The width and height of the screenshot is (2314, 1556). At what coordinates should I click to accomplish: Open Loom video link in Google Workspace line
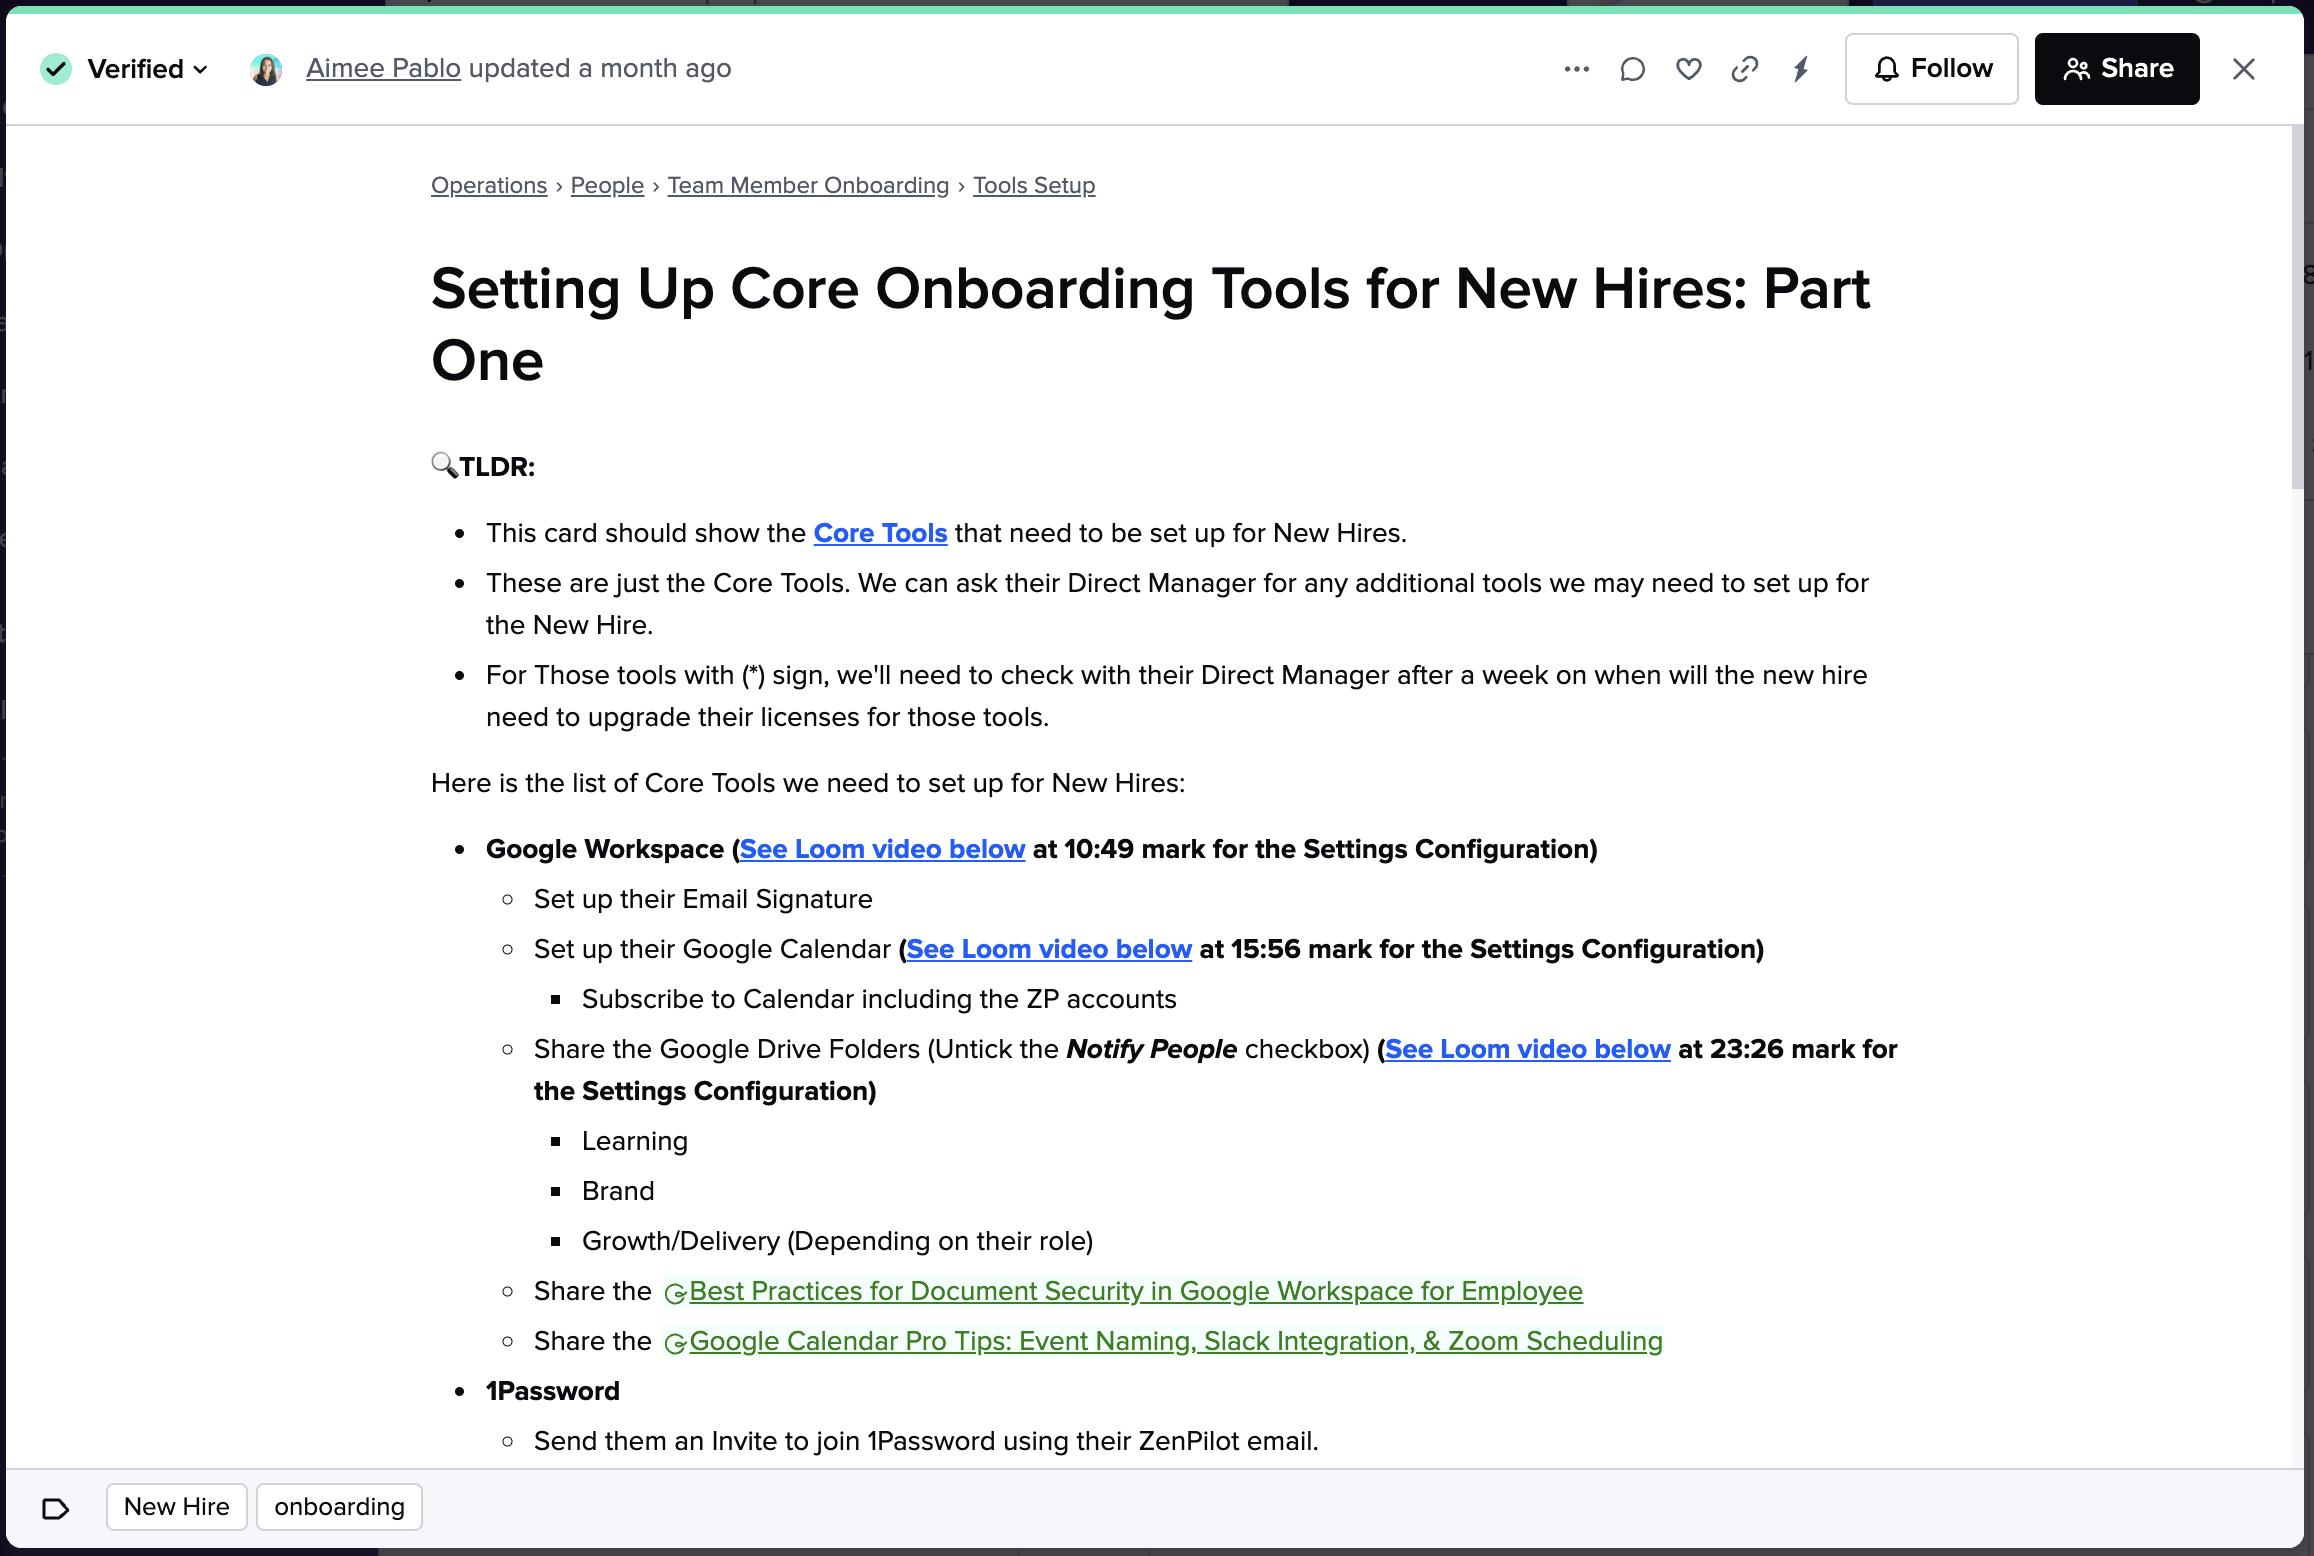882,849
